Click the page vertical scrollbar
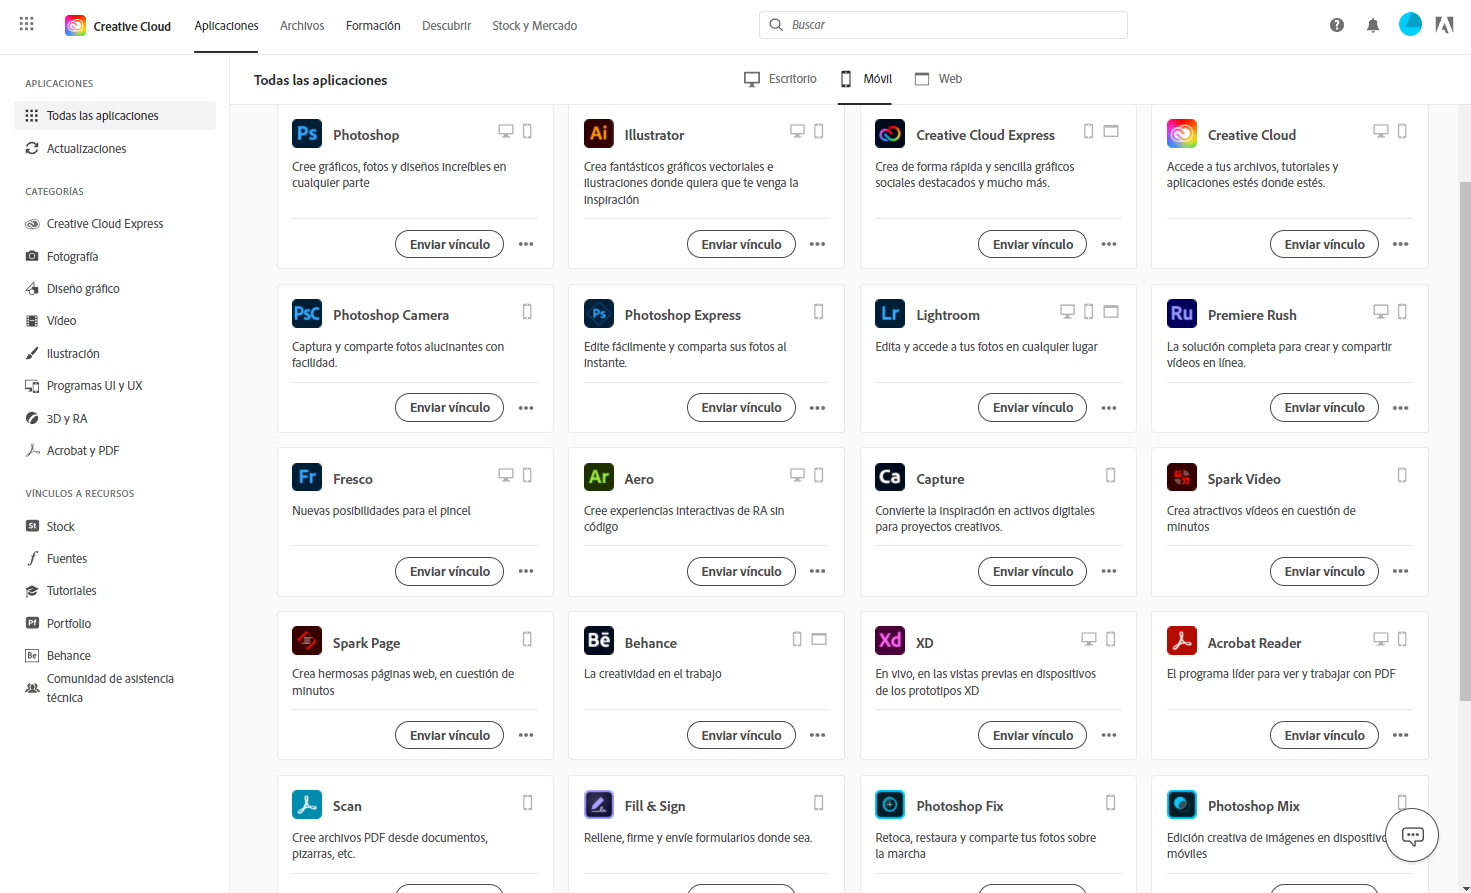 (1465, 440)
